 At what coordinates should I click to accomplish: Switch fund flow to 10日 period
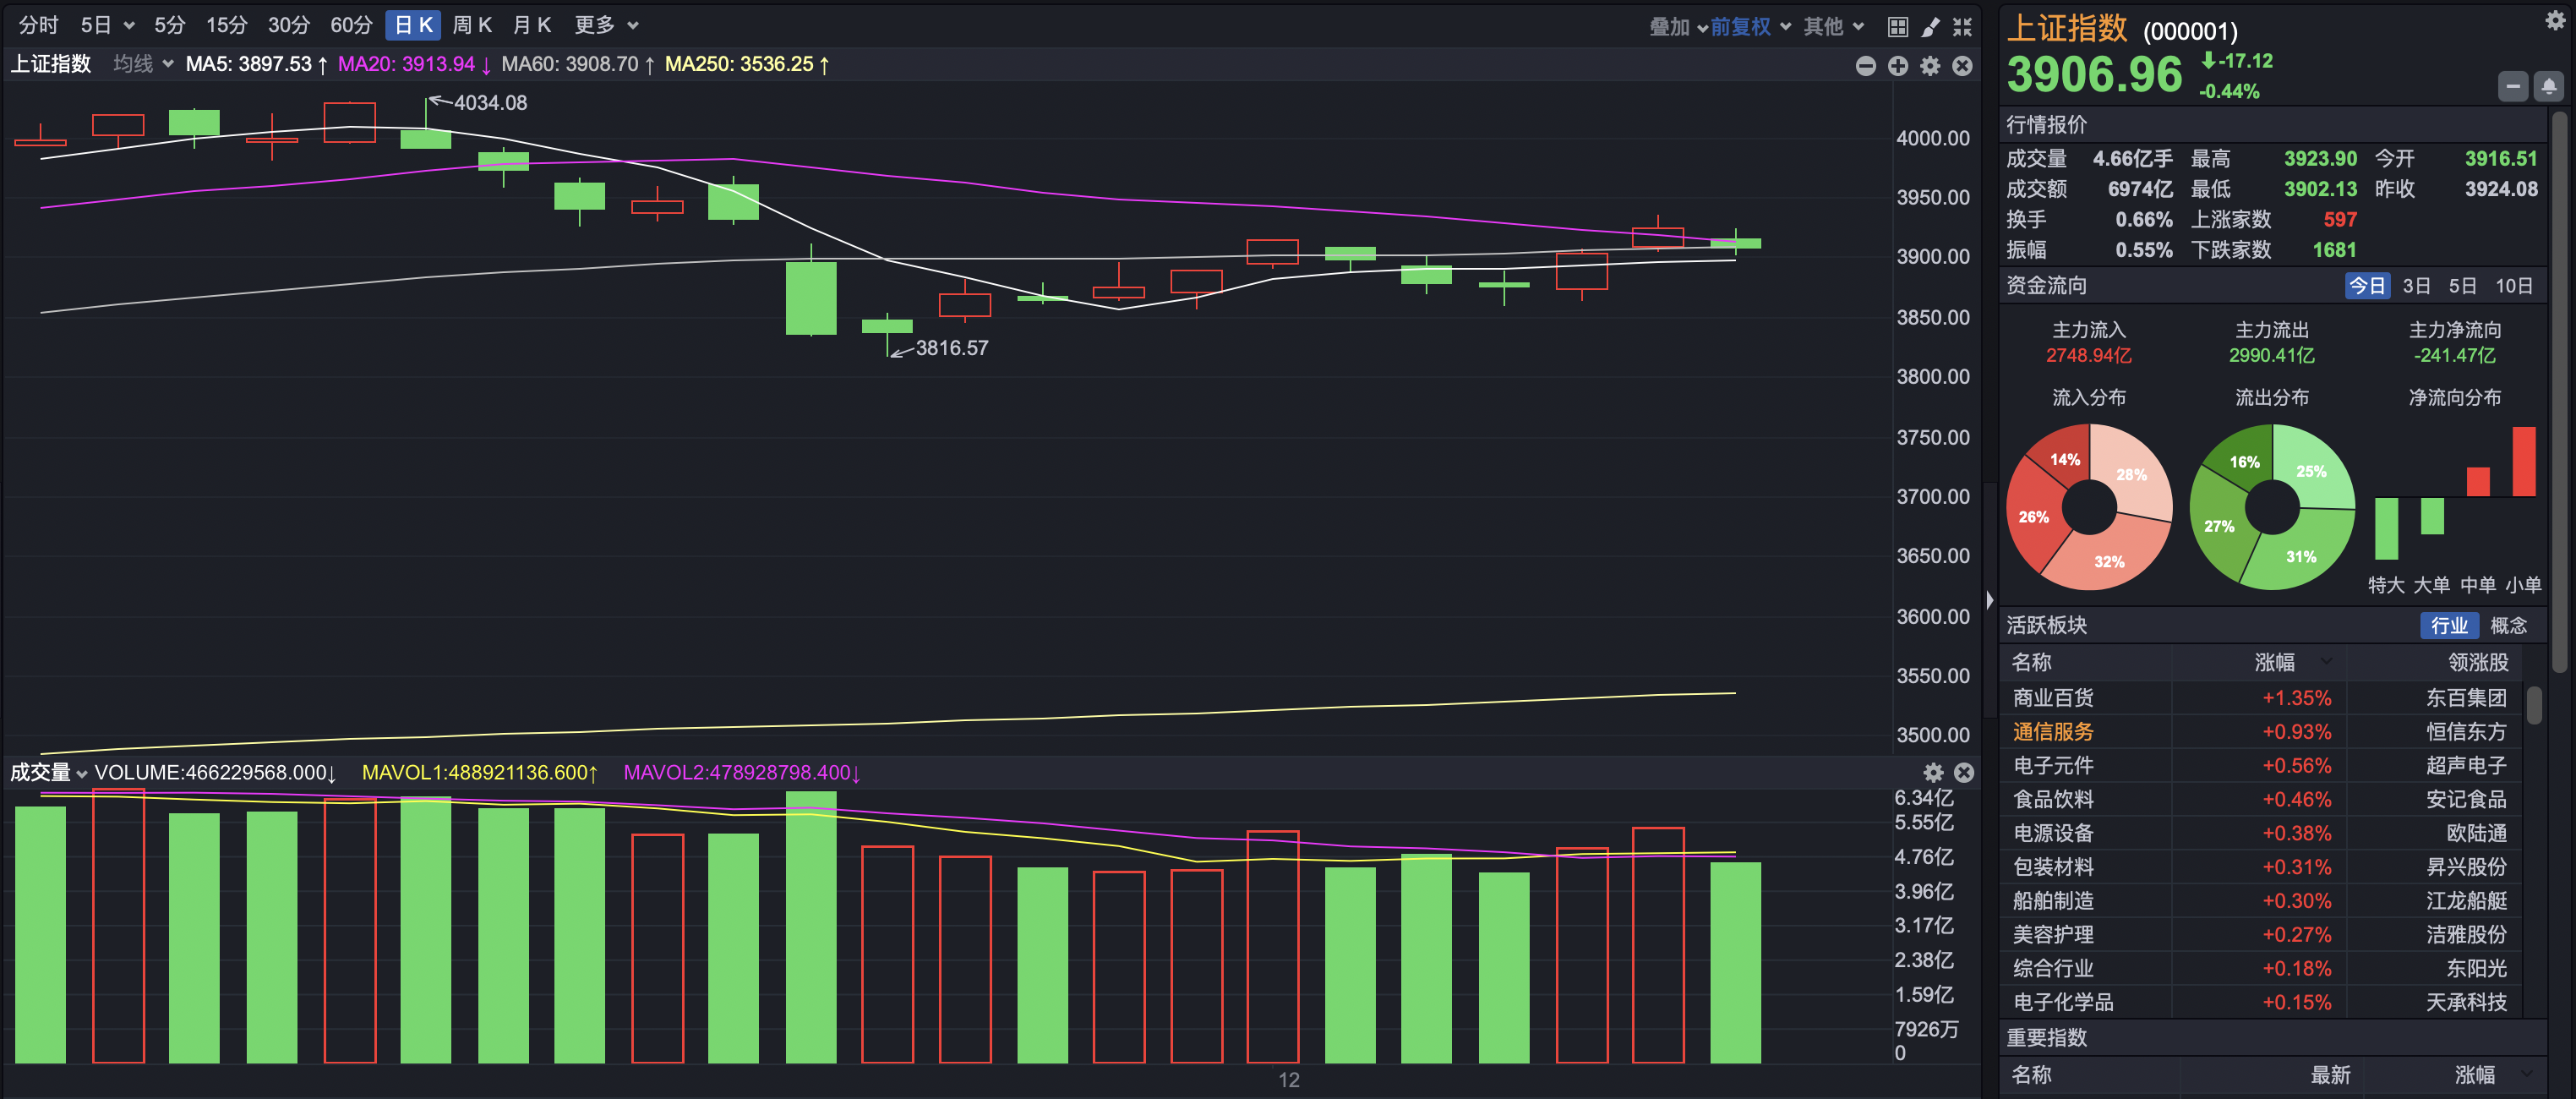[2513, 286]
